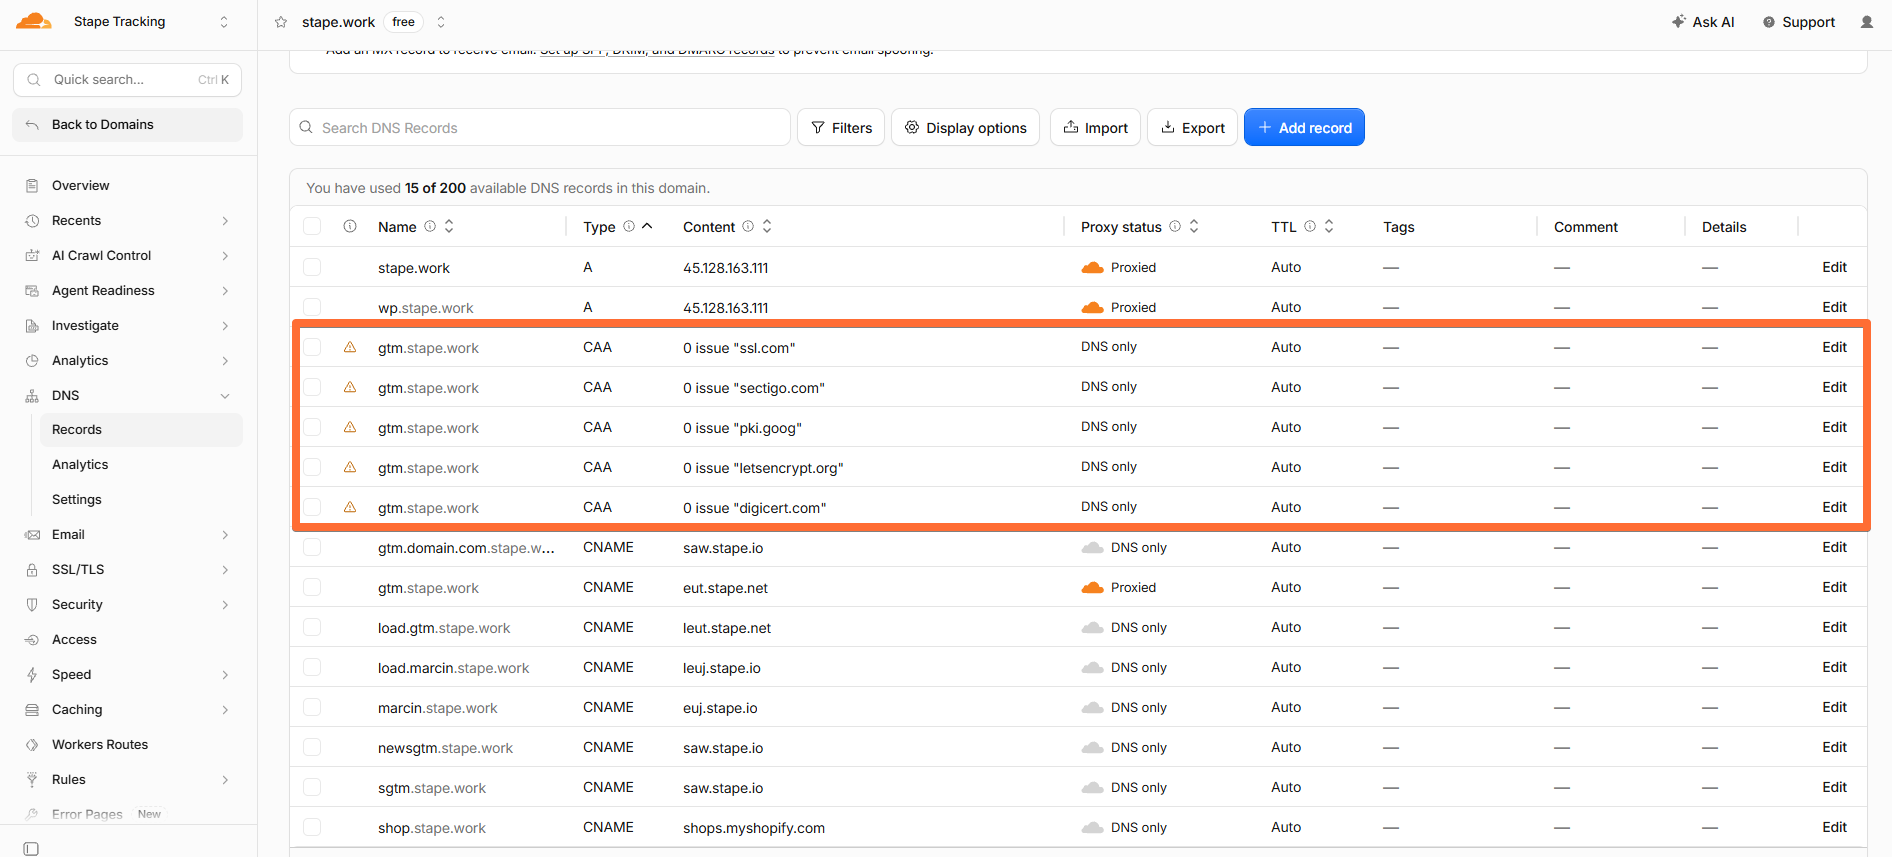This screenshot has width=1892, height=857.
Task: Expand the Security sidebar section
Action: click(225, 605)
